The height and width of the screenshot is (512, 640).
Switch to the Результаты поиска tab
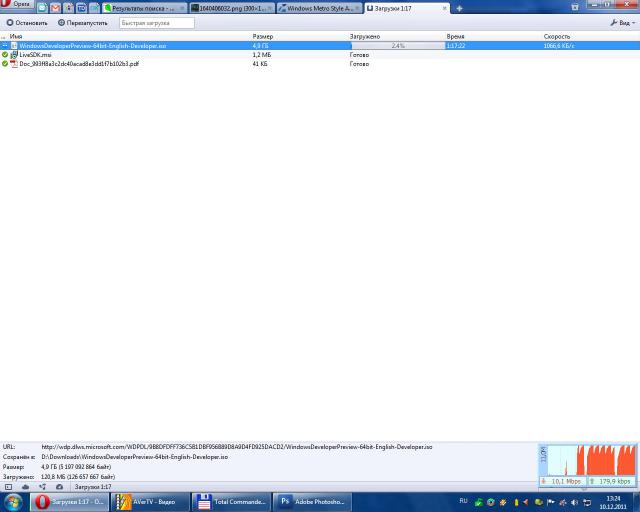144,8
